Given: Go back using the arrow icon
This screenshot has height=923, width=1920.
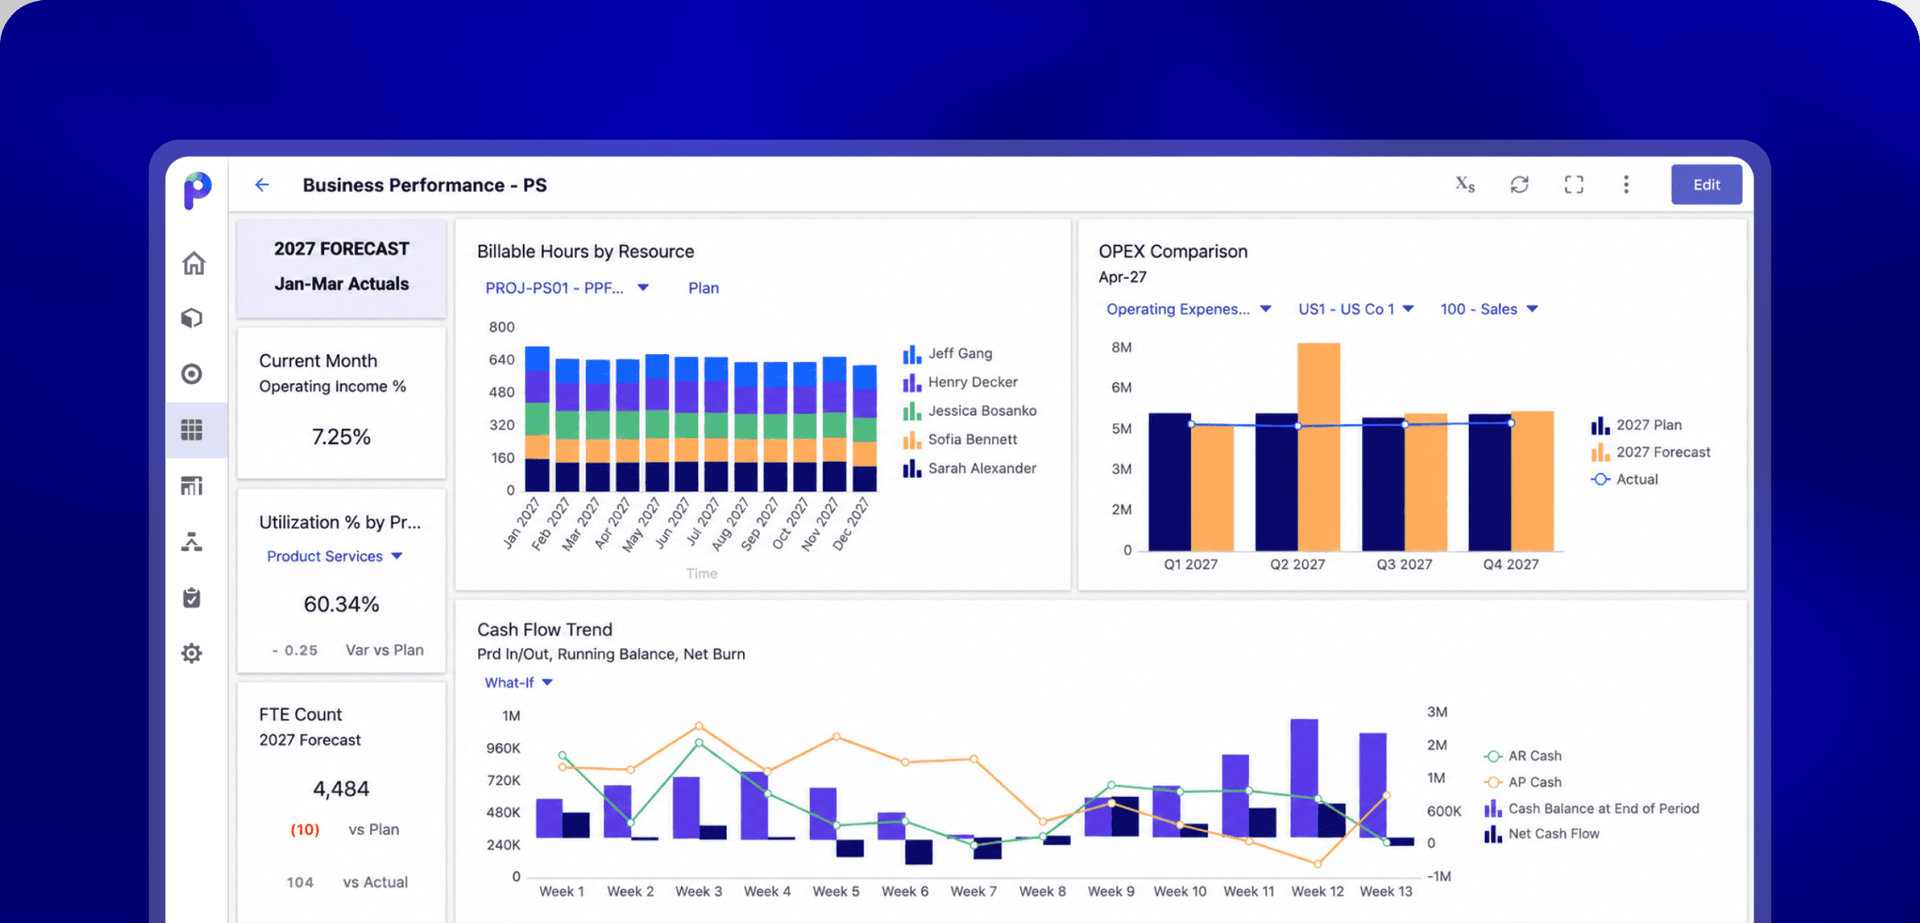Looking at the screenshot, I should click(x=262, y=185).
